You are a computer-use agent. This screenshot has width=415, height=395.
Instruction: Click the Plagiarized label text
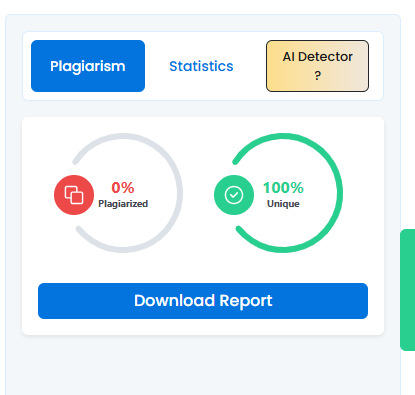(x=123, y=204)
